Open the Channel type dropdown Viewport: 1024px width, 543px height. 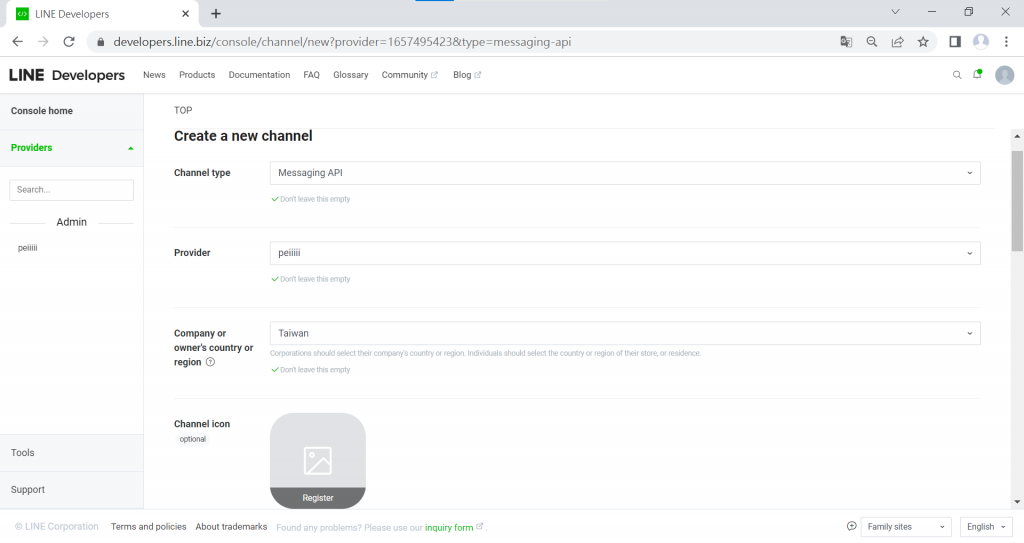(625, 173)
